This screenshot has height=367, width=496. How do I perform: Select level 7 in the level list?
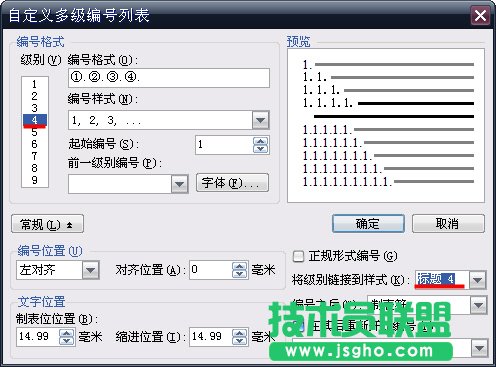click(x=35, y=156)
